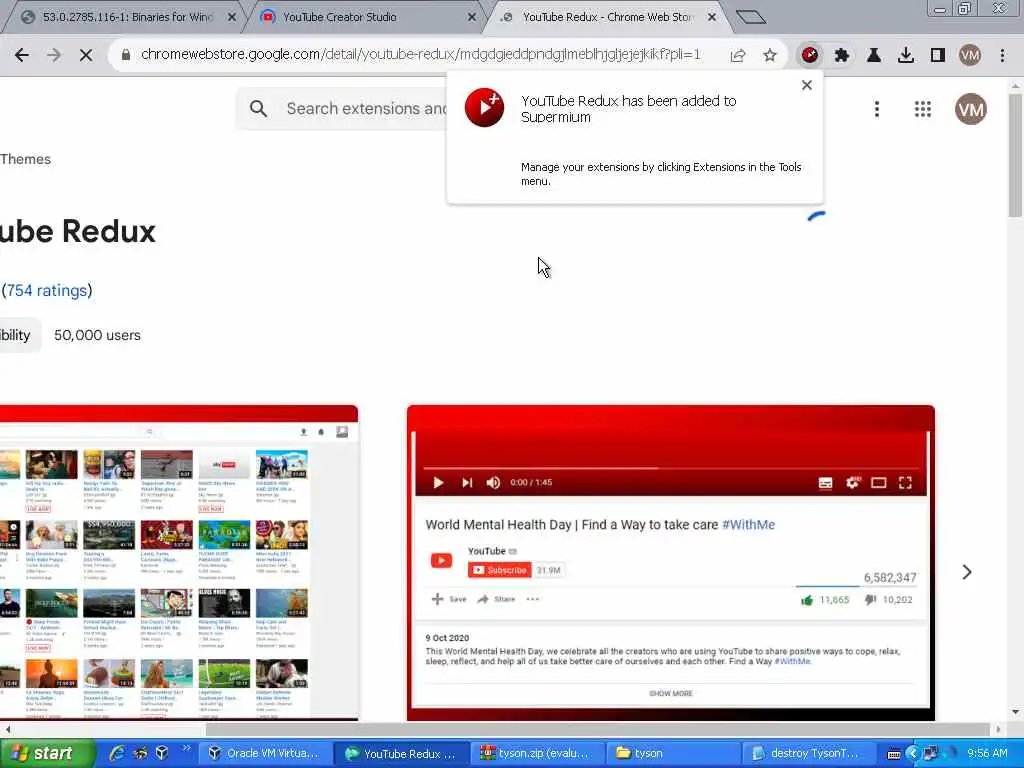Click thumbs-up icon with 11,665
Viewport: 1024px width, 768px height.
[807, 600]
